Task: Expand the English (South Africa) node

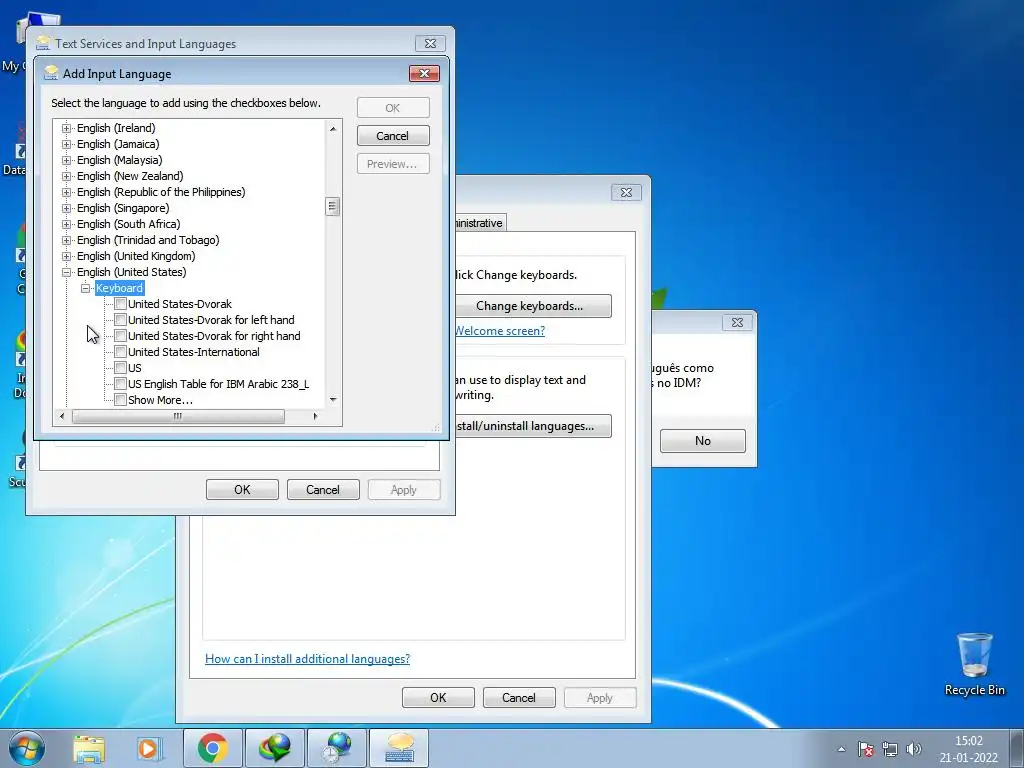Action: (67, 224)
